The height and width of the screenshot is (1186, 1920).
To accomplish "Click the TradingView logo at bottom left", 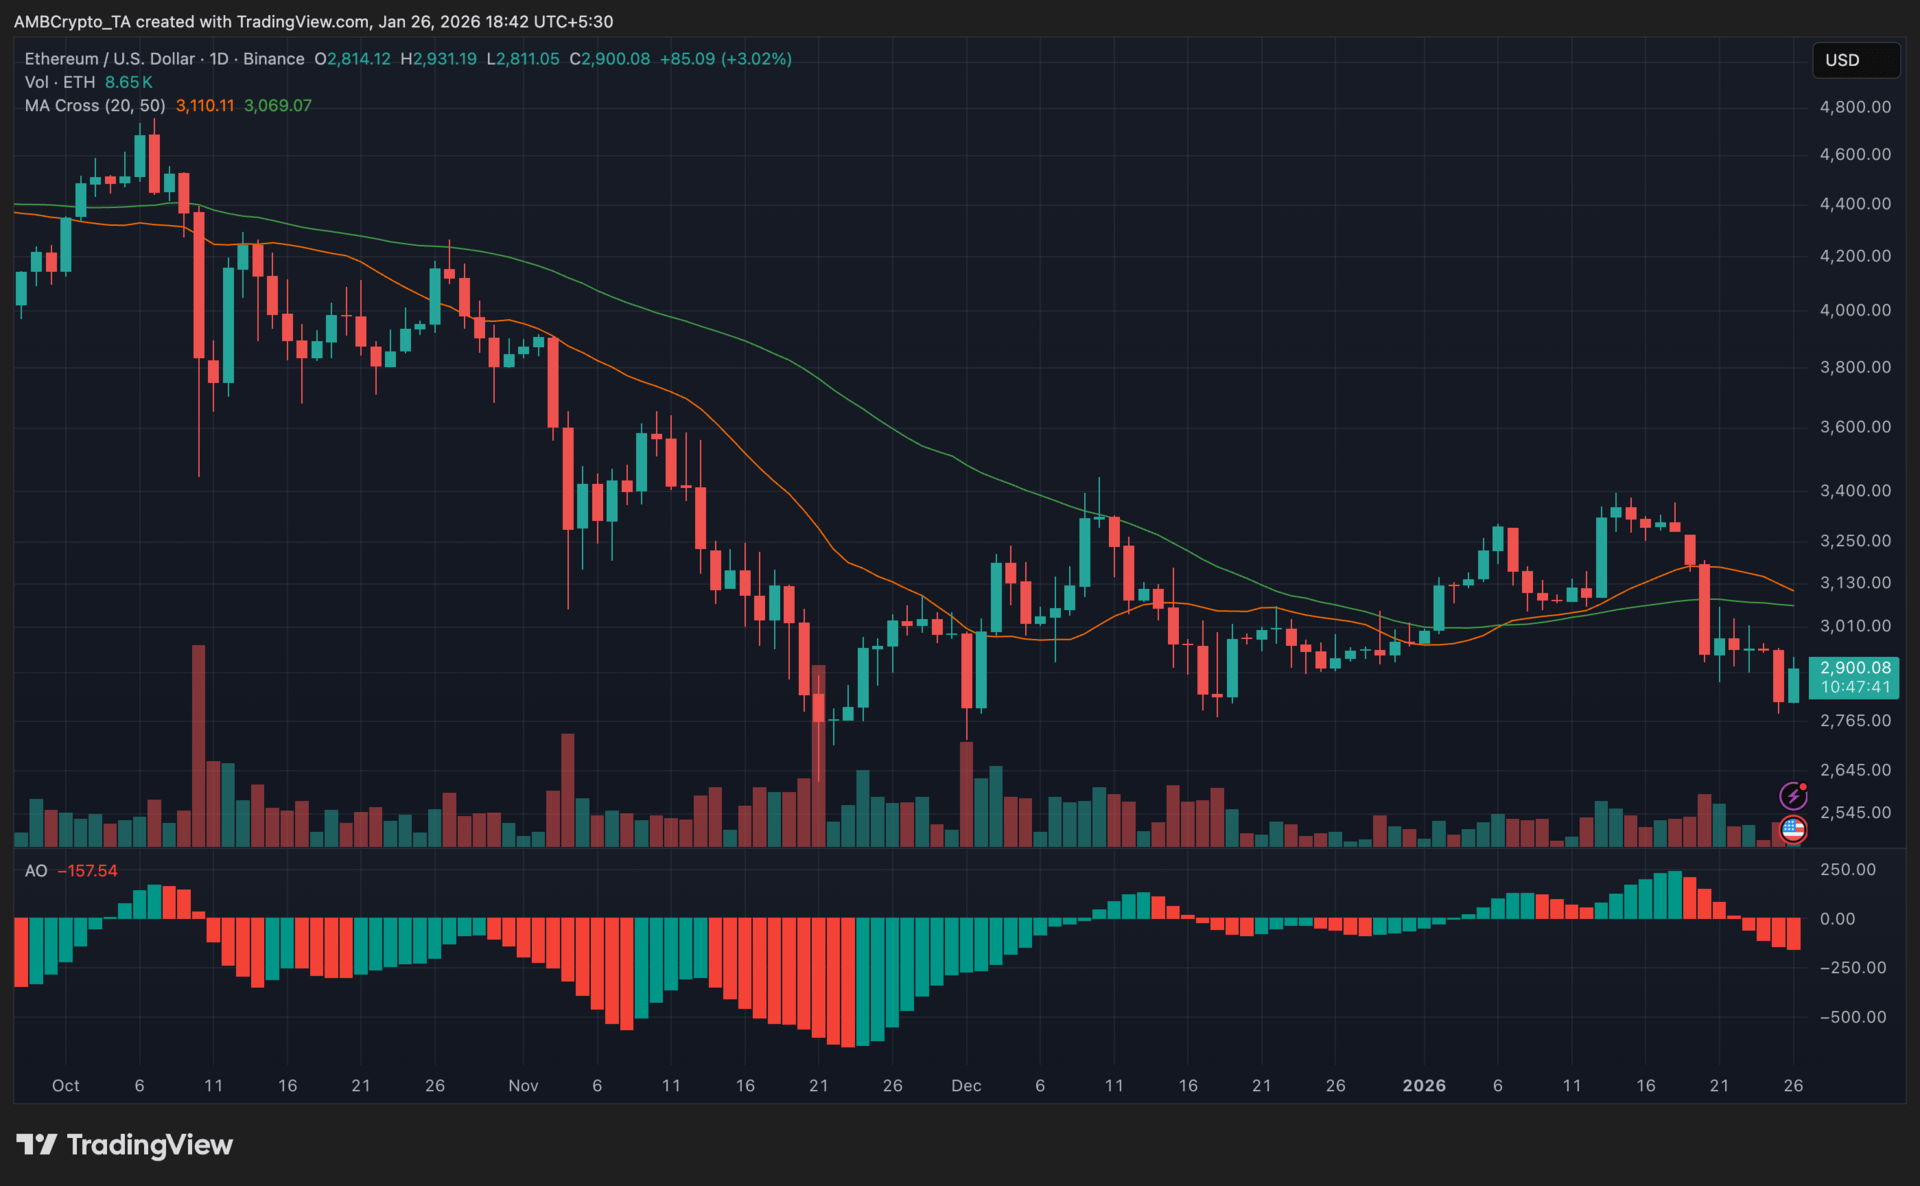I will click(125, 1145).
